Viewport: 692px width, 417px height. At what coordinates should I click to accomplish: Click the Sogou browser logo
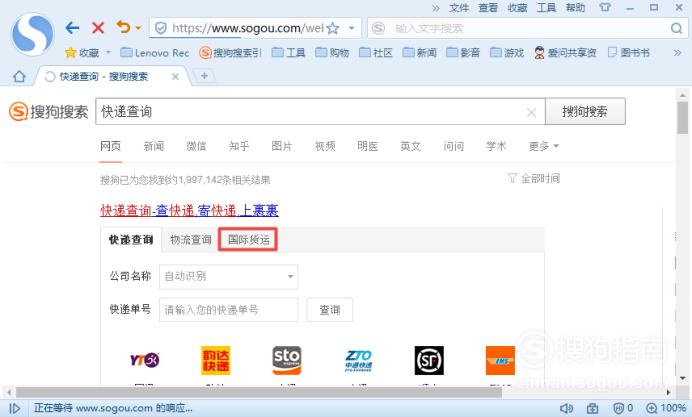point(32,34)
